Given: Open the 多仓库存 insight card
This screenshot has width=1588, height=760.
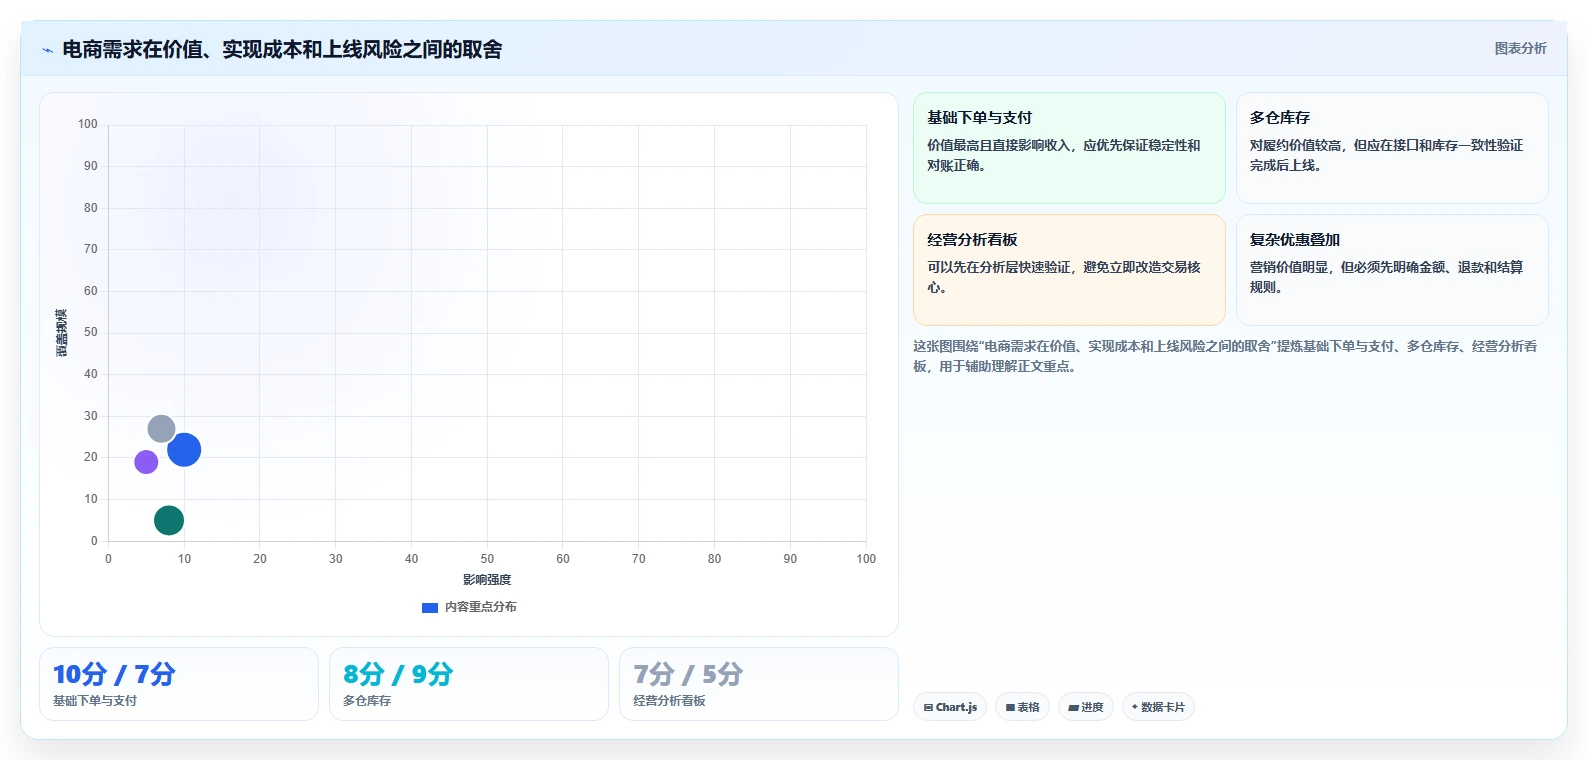Looking at the screenshot, I should coord(1392,148).
